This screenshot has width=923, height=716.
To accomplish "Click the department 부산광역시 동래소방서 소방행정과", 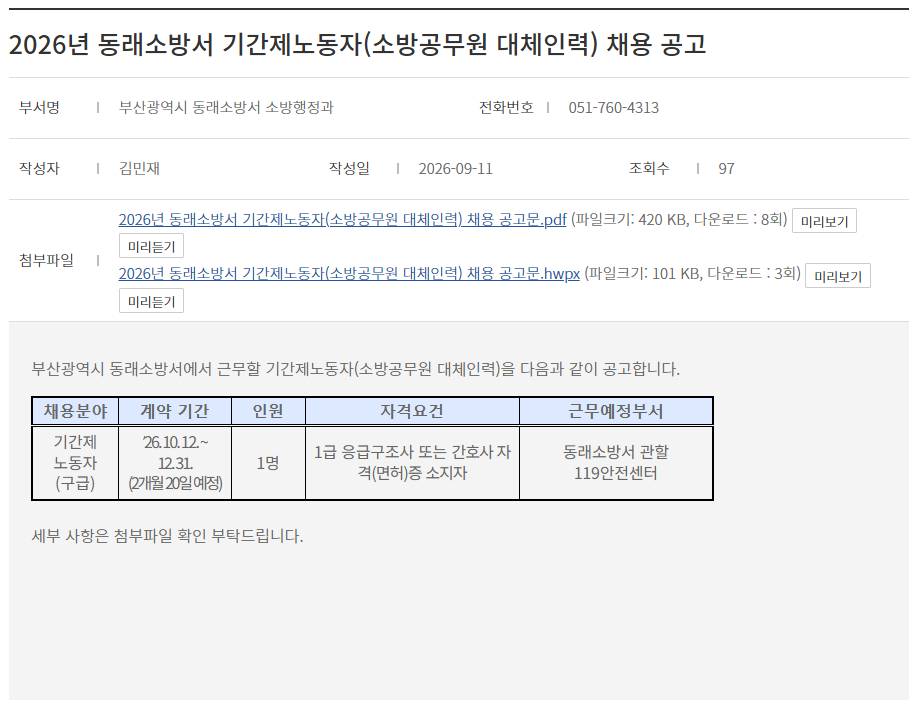I will point(226,107).
